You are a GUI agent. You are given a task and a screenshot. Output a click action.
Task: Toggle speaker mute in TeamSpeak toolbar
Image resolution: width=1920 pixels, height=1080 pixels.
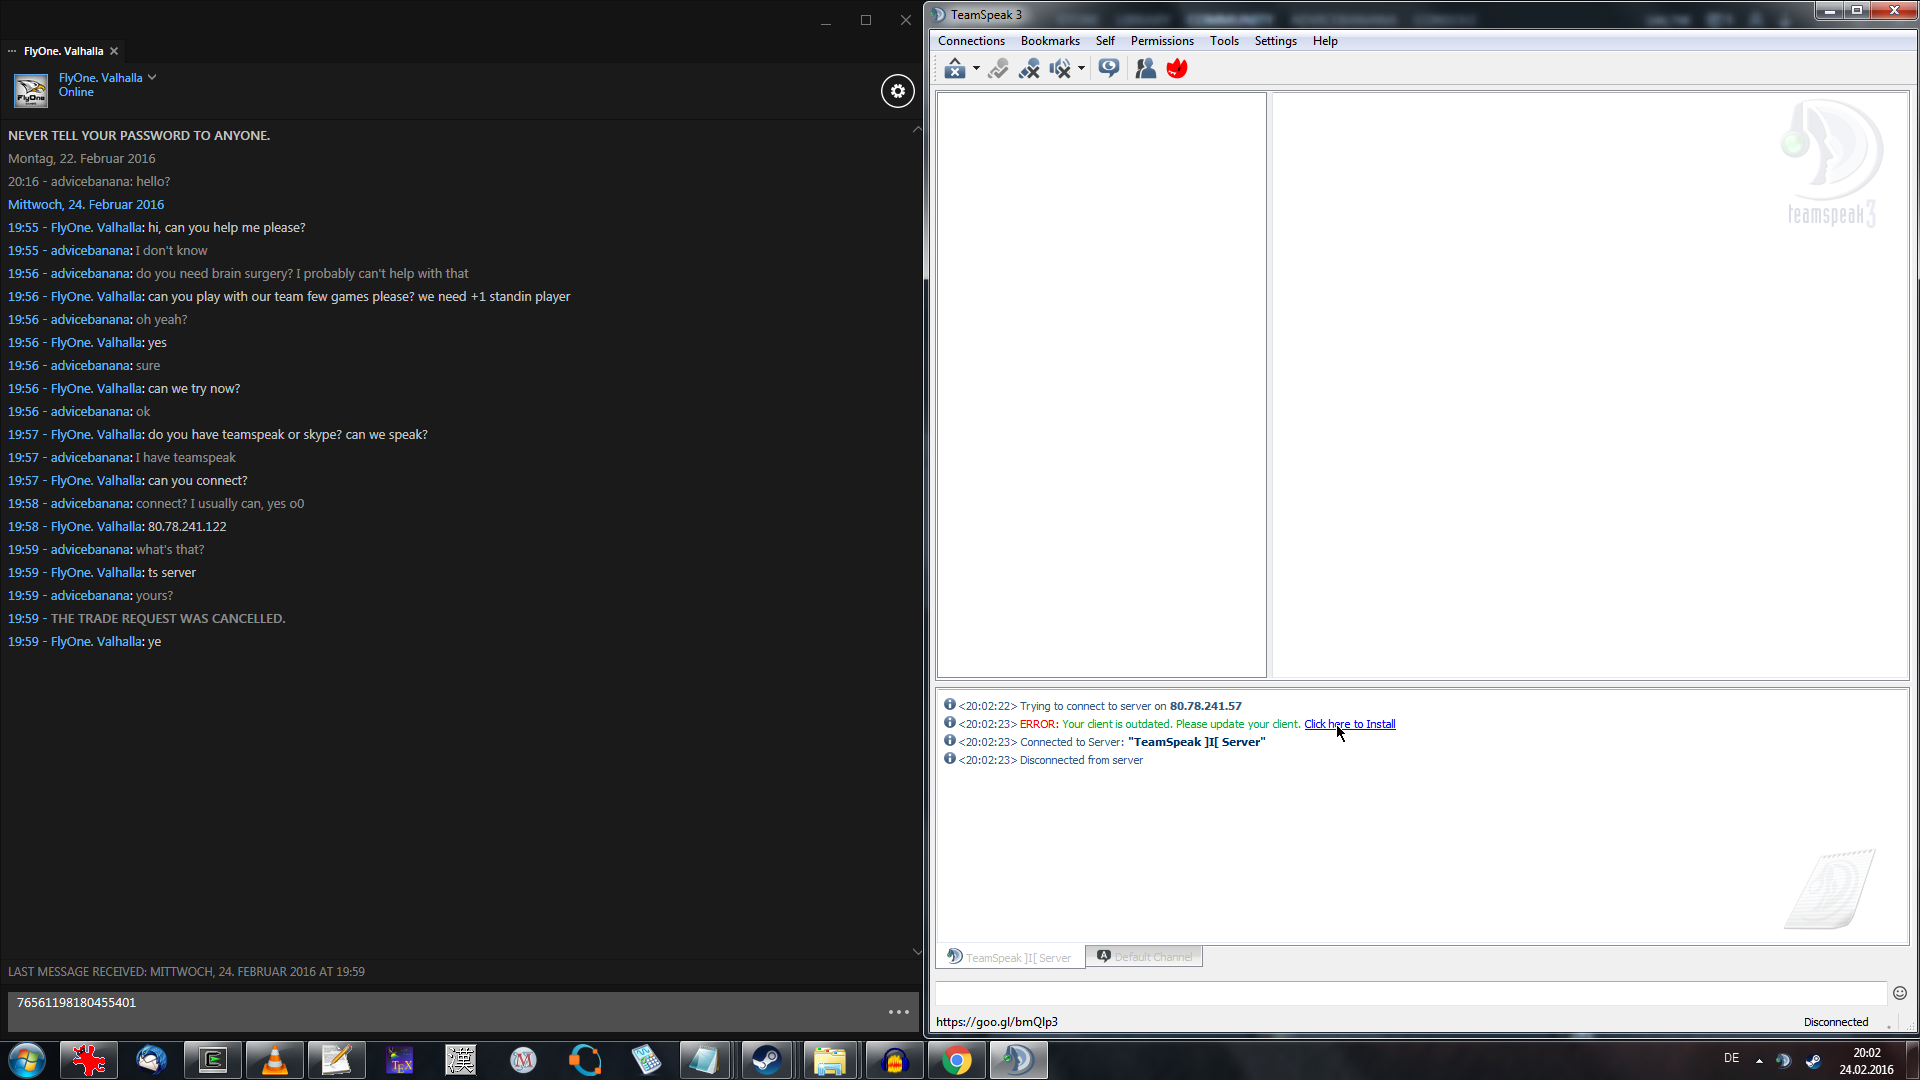coord(1060,68)
